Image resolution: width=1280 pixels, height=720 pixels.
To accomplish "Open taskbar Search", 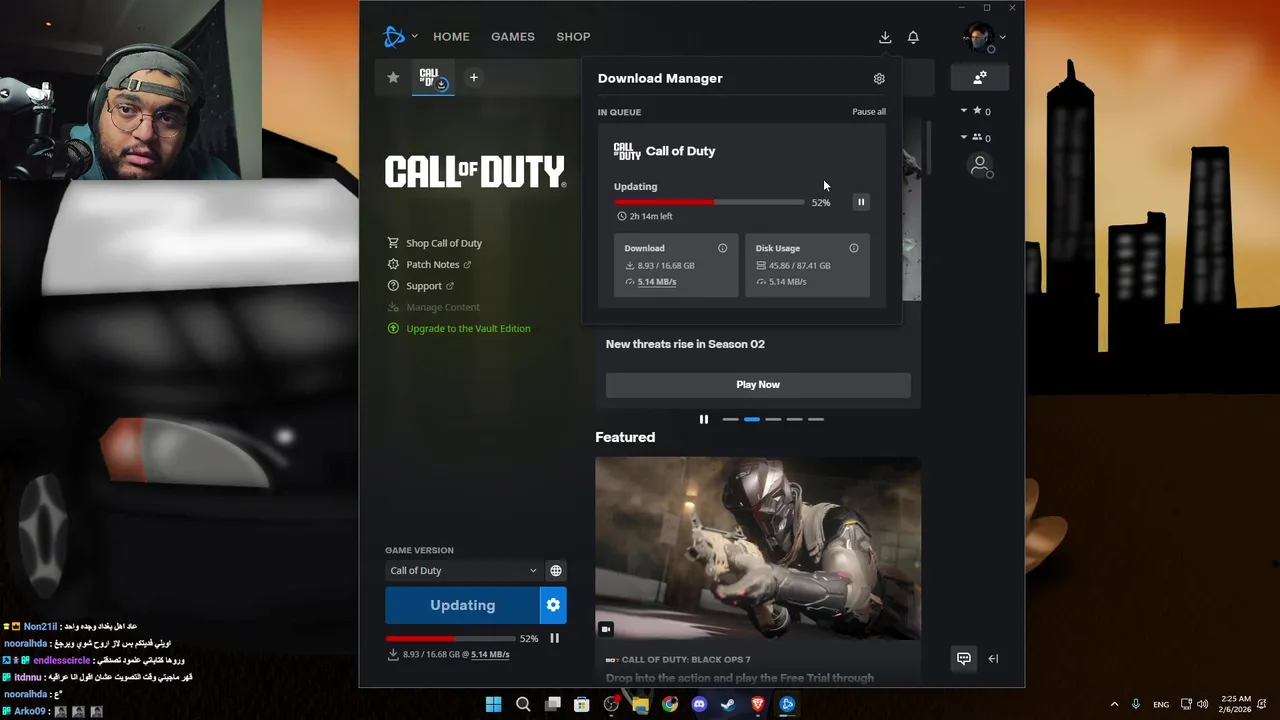I will point(523,704).
